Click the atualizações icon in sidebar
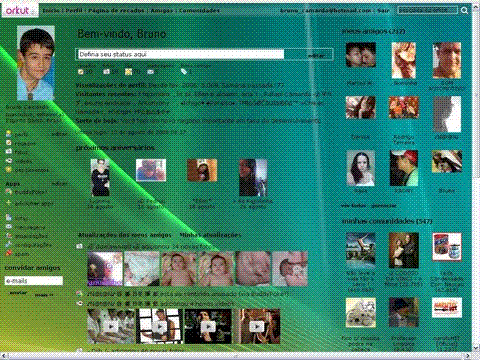This screenshot has height=360, width=480. click(9, 236)
